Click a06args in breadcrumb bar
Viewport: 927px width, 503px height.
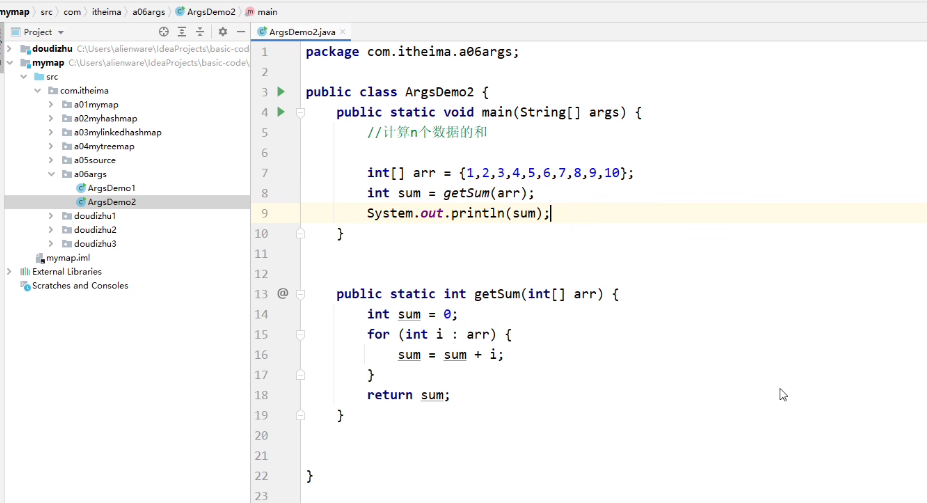click(148, 12)
